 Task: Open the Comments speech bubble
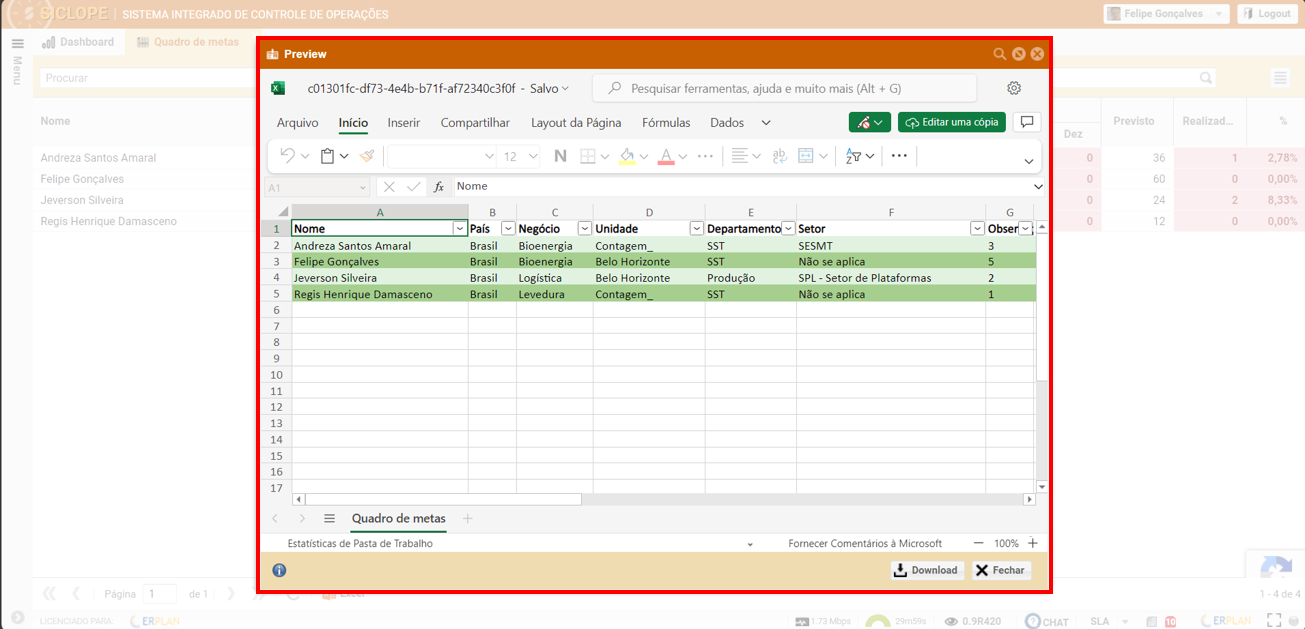pyautogui.click(x=1026, y=122)
